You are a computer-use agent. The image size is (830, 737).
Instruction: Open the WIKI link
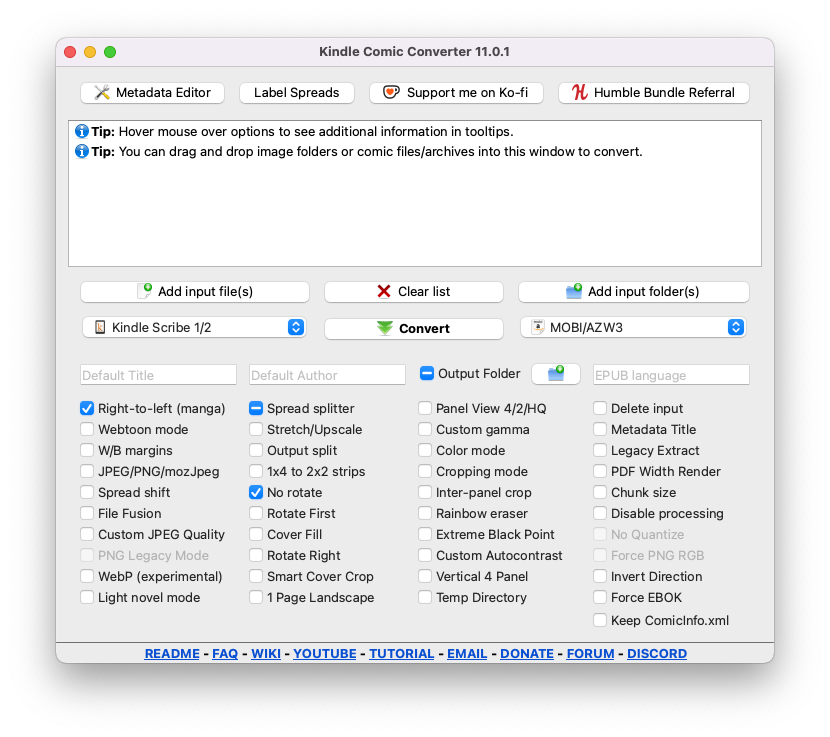(266, 654)
